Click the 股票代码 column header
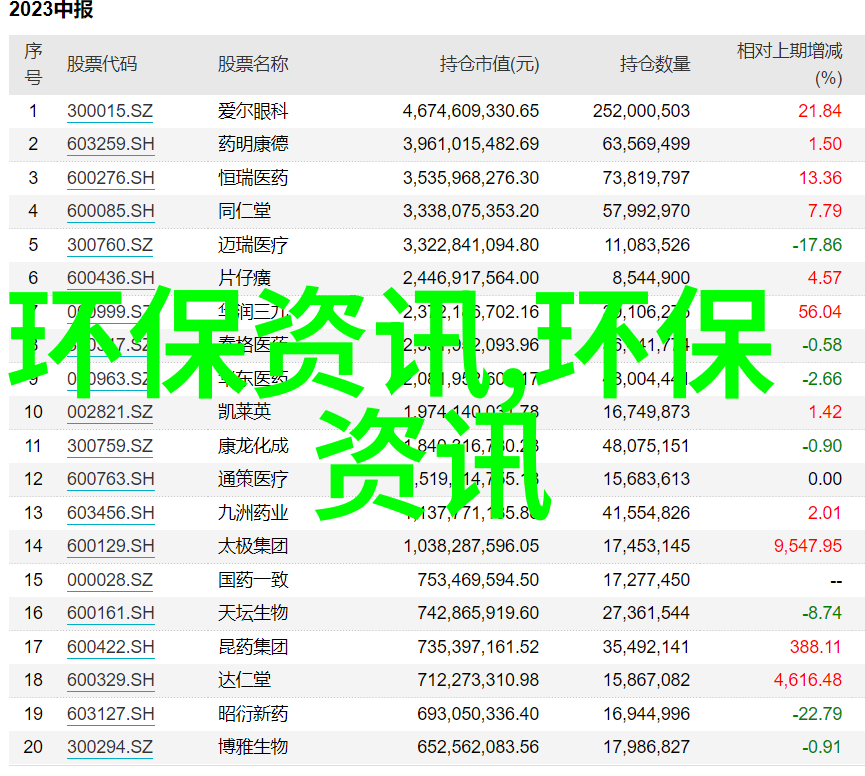 pyautogui.click(x=102, y=64)
